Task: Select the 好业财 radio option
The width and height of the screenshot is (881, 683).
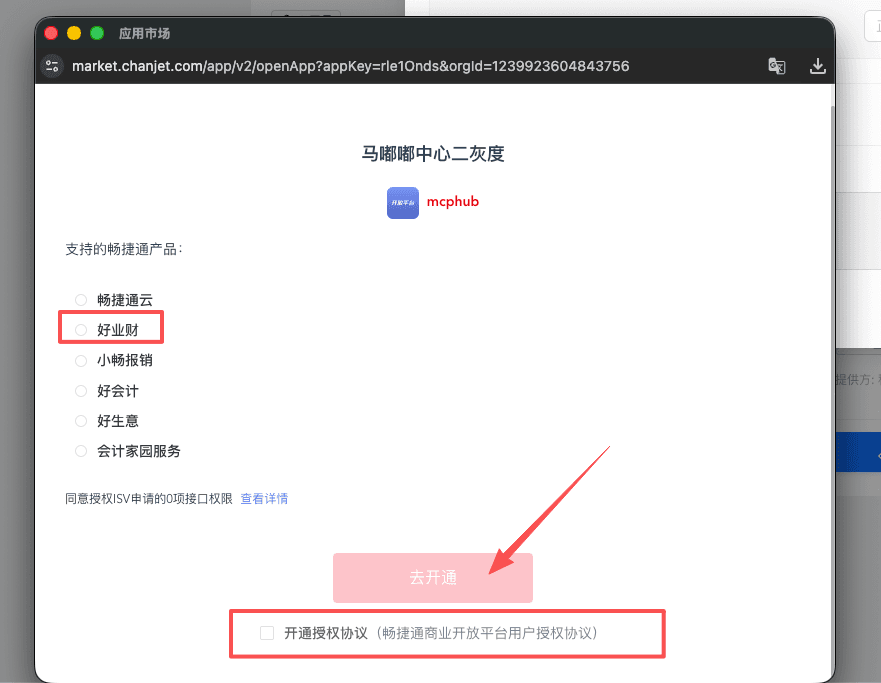Action: coord(81,330)
